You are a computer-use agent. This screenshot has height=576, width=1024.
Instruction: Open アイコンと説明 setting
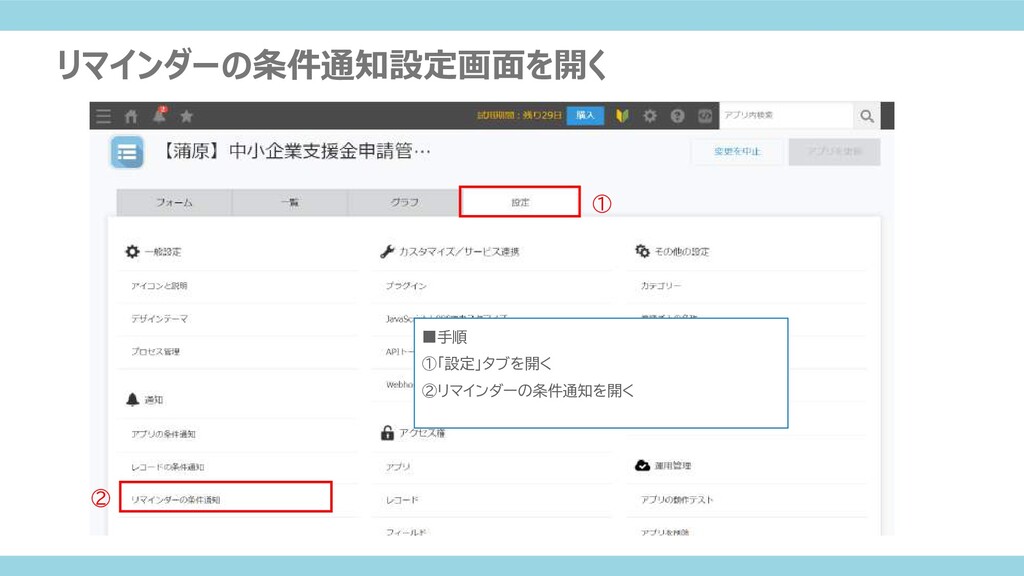point(159,285)
